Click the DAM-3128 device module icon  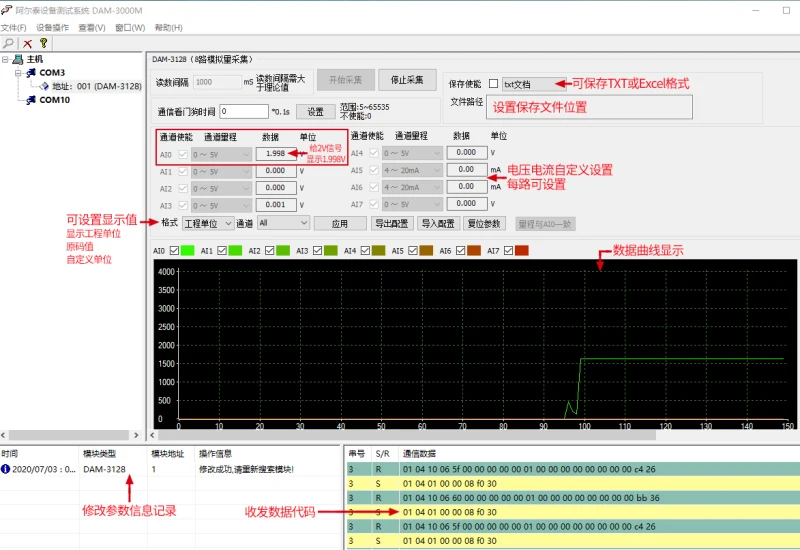[x=44, y=86]
